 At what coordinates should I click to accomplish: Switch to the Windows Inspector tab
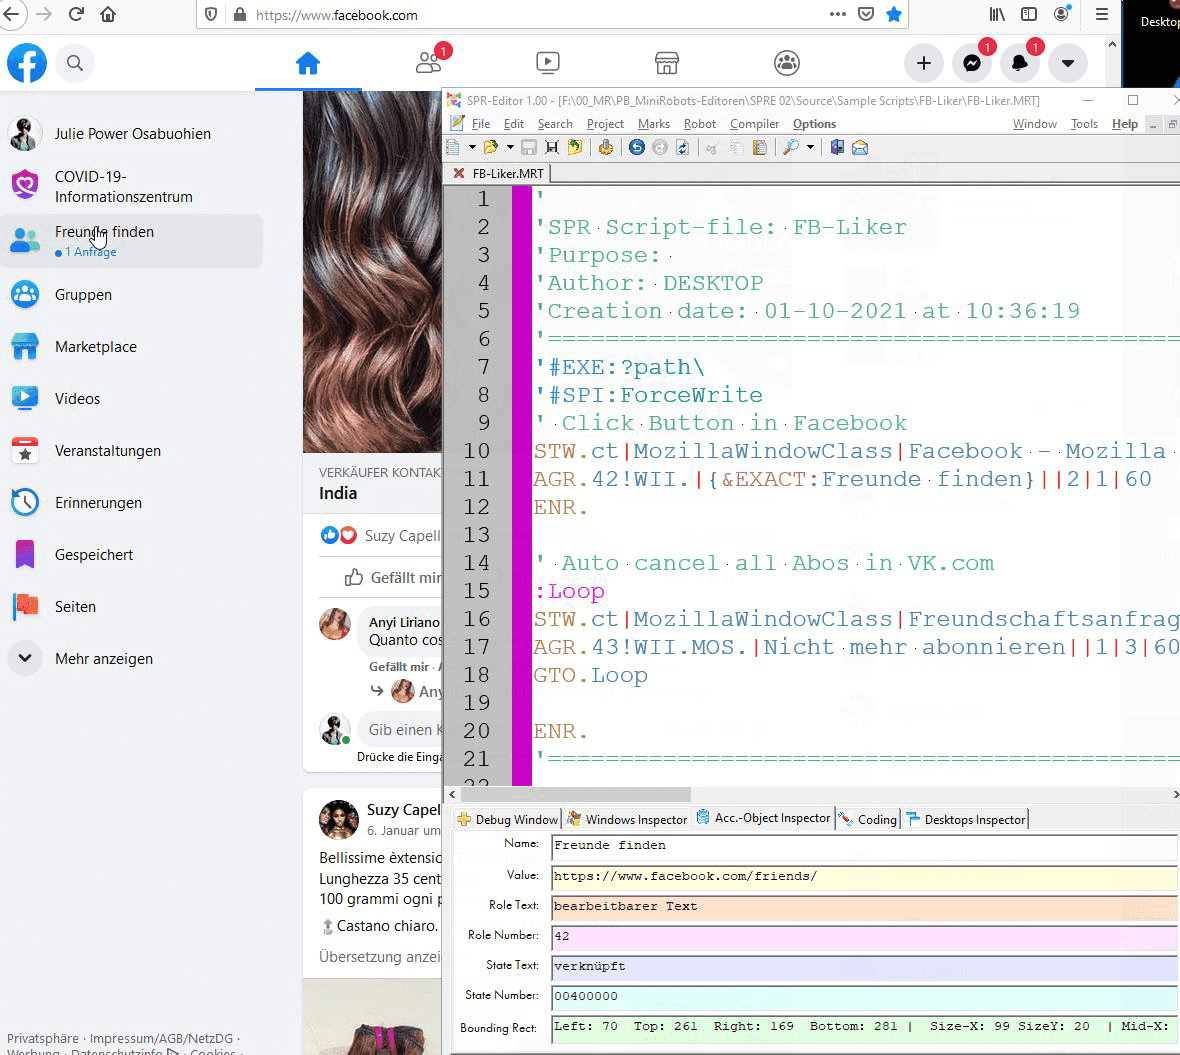(627, 819)
